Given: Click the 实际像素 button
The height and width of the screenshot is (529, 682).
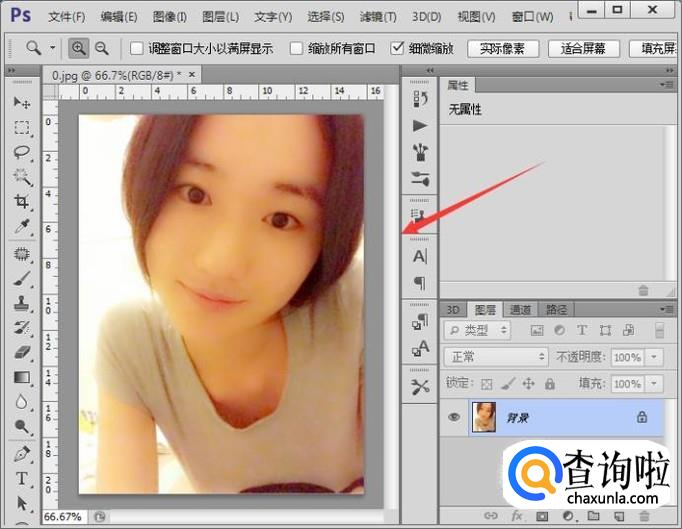Looking at the screenshot, I should point(503,48).
